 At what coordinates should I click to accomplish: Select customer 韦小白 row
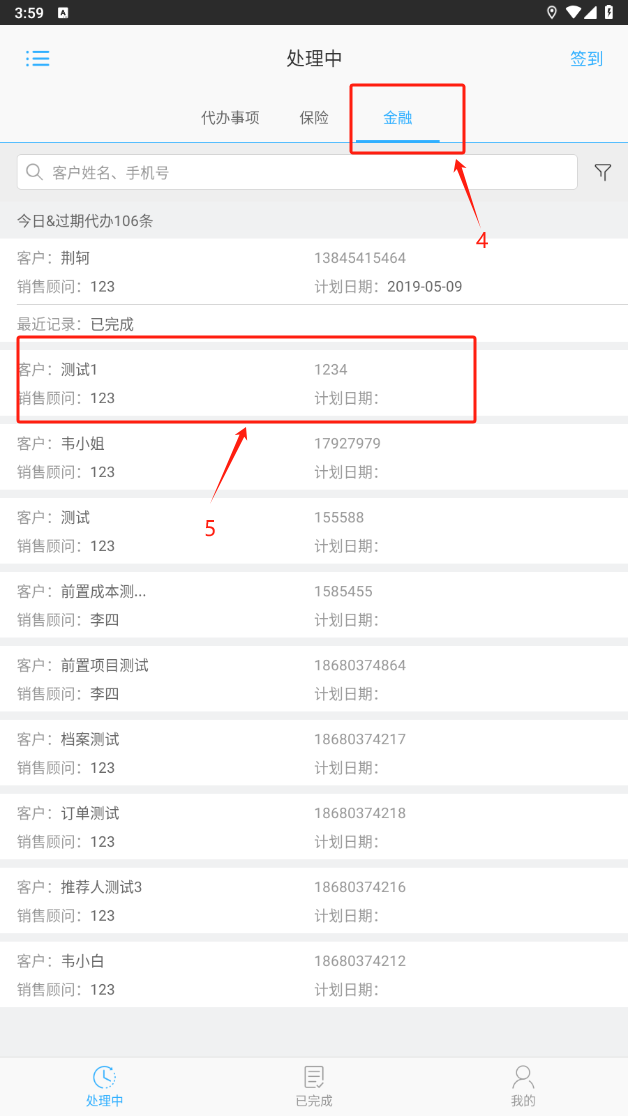314,976
